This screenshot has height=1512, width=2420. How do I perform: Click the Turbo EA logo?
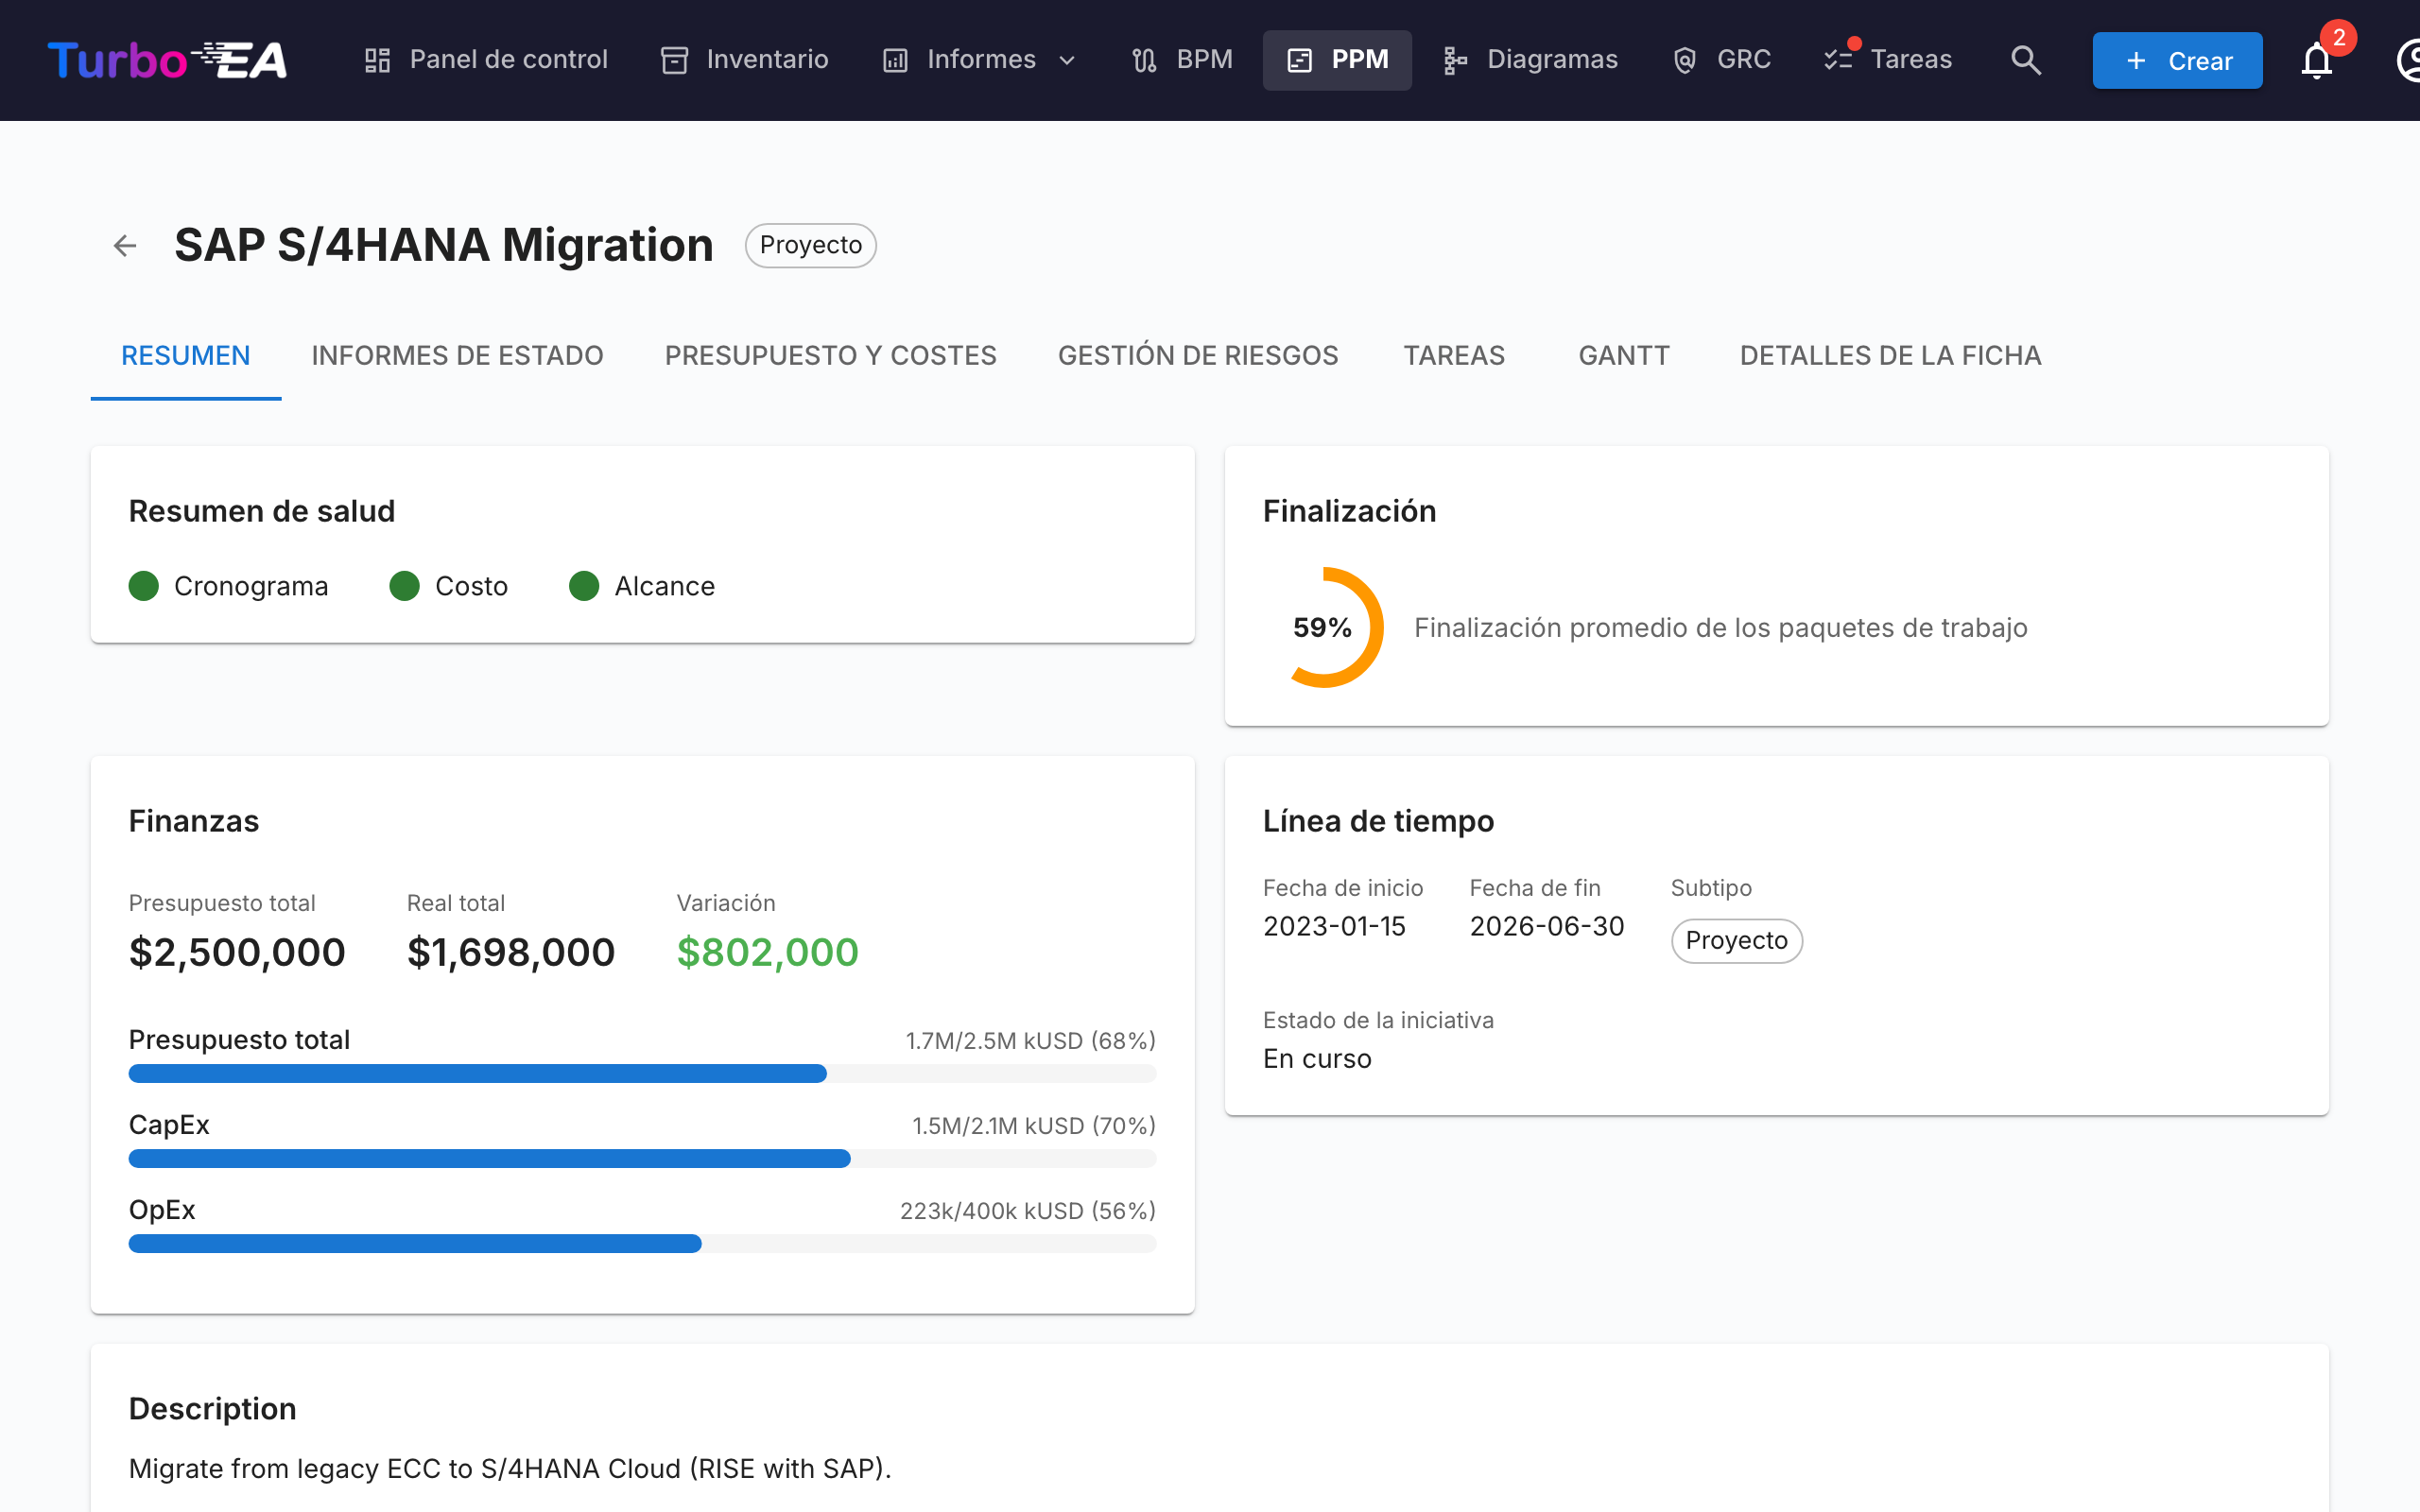click(x=167, y=60)
